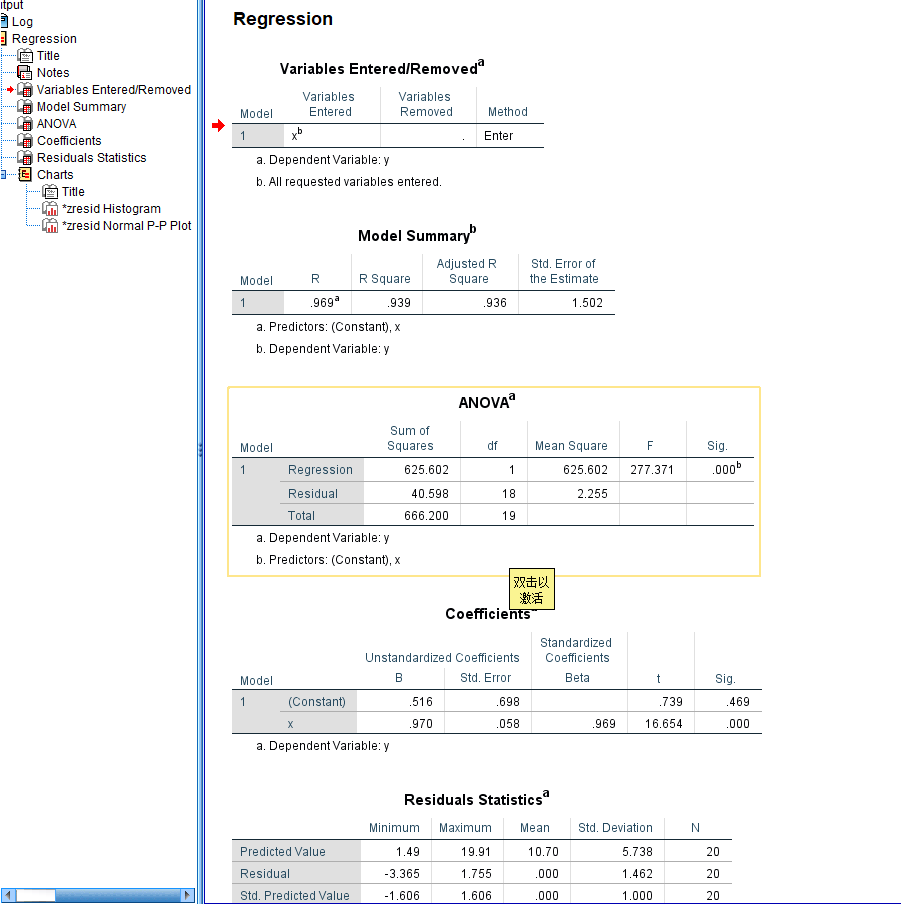
Task: Click the ANOVA table icon in outline
Action: click(x=25, y=124)
